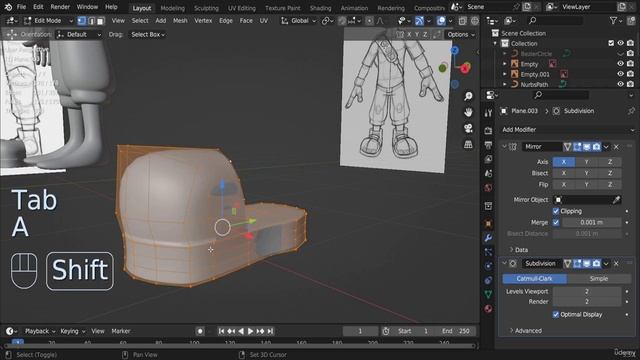Enable Mirror Axis Y toggle
Screen dimensions: 640x360
(x=587, y=162)
